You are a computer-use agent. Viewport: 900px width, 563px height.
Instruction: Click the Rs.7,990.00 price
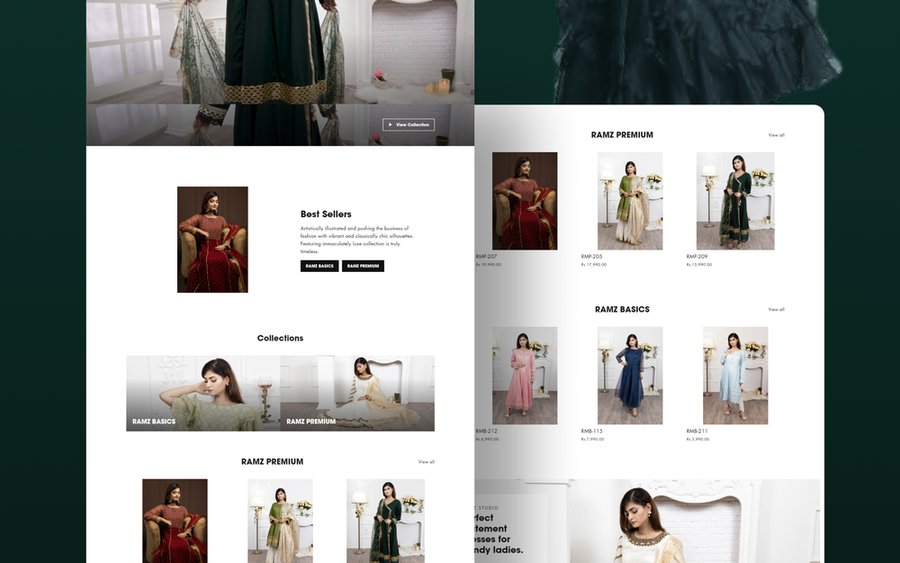[592, 439]
